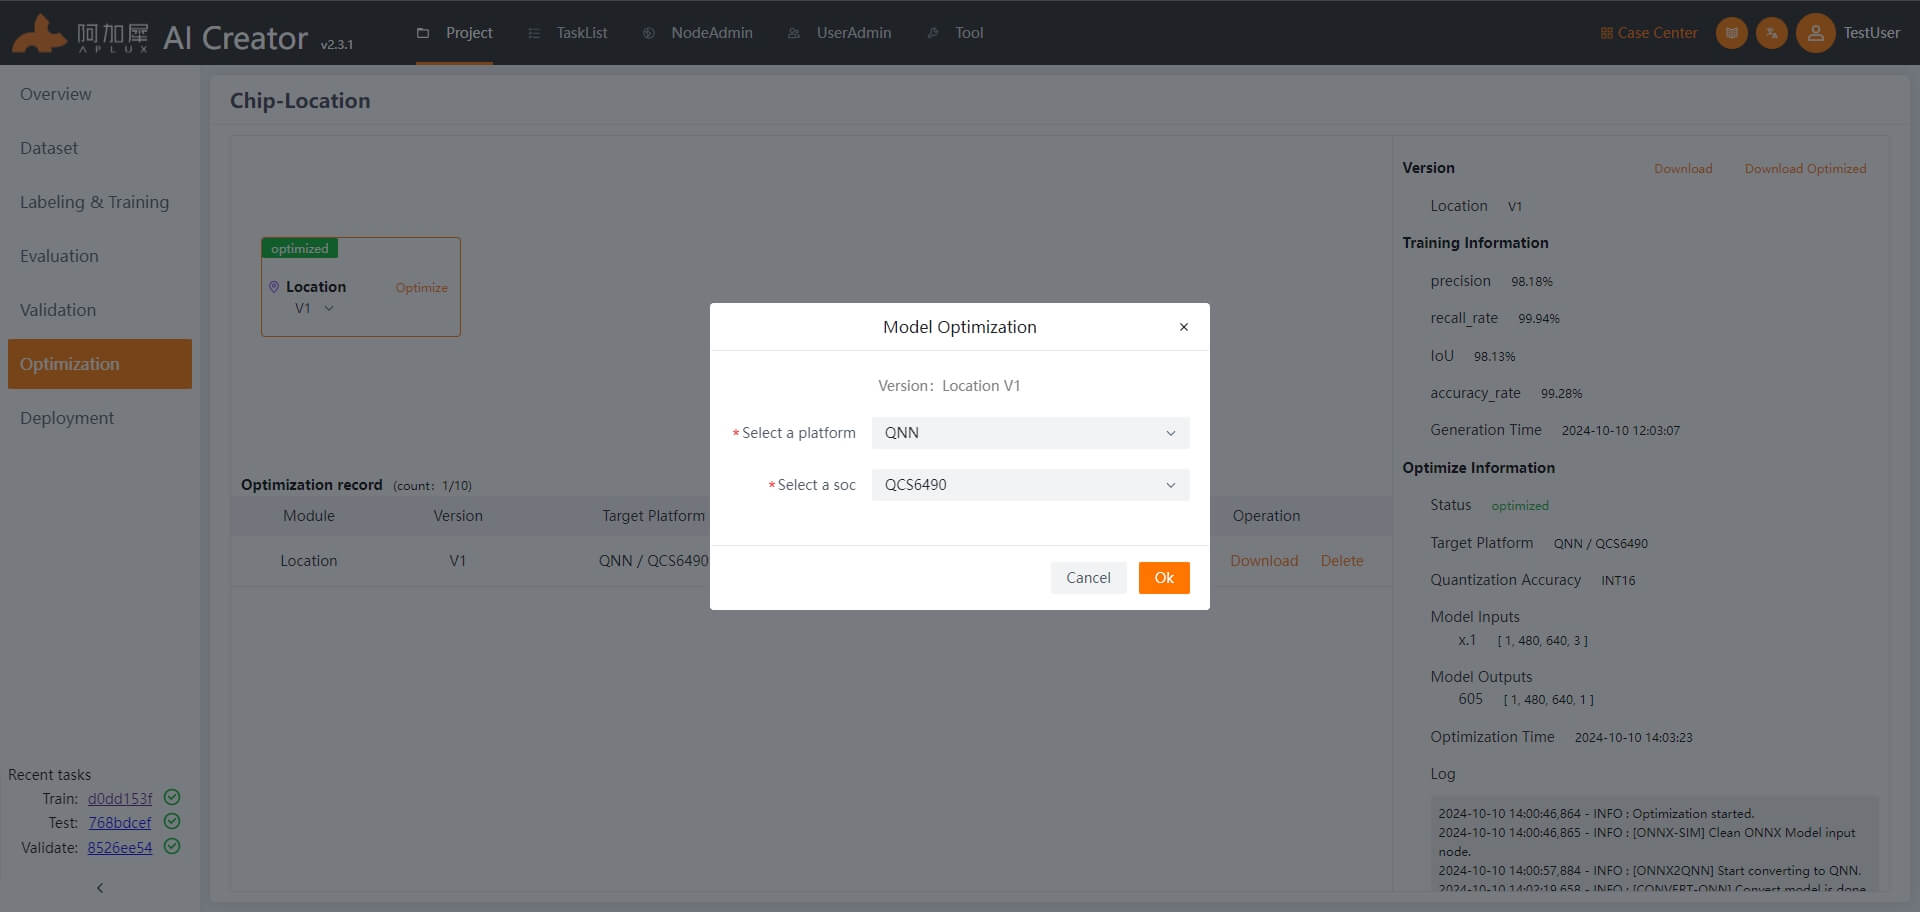1920x912 pixels.
Task: Open the Select a soc dropdown
Action: (1030, 485)
